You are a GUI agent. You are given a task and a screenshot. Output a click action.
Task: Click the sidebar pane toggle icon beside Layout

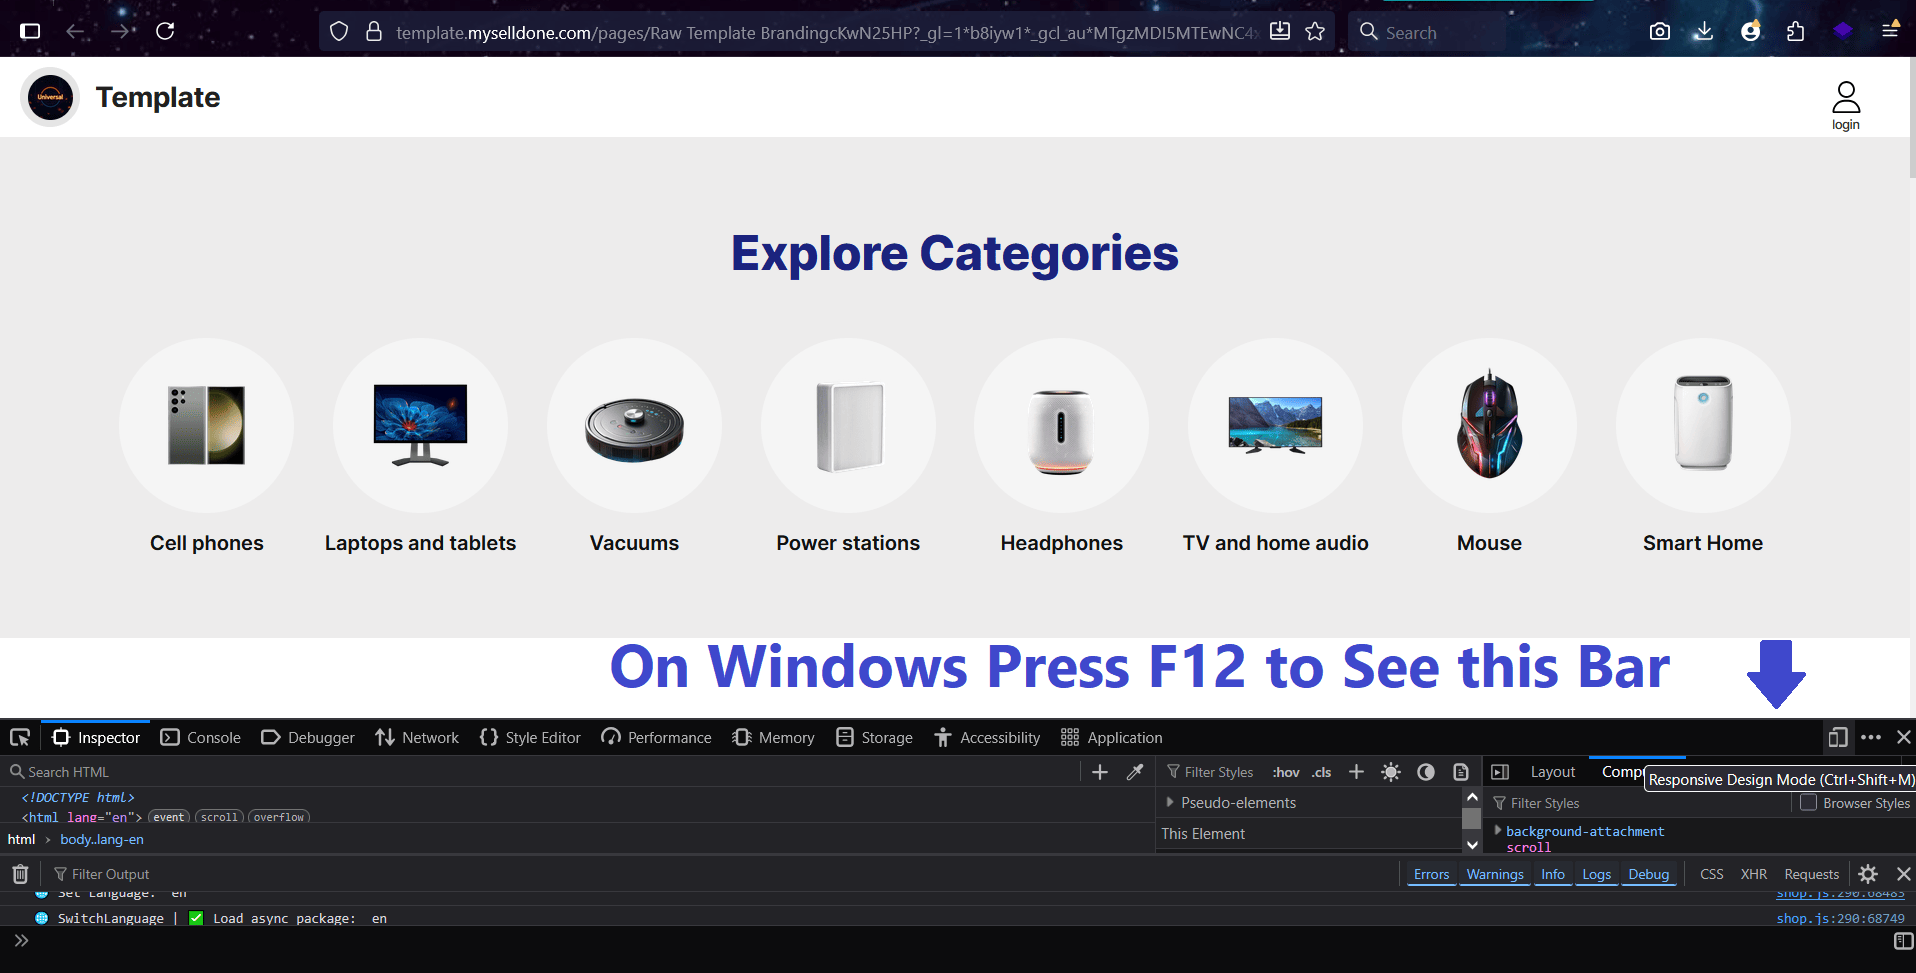(1500, 772)
